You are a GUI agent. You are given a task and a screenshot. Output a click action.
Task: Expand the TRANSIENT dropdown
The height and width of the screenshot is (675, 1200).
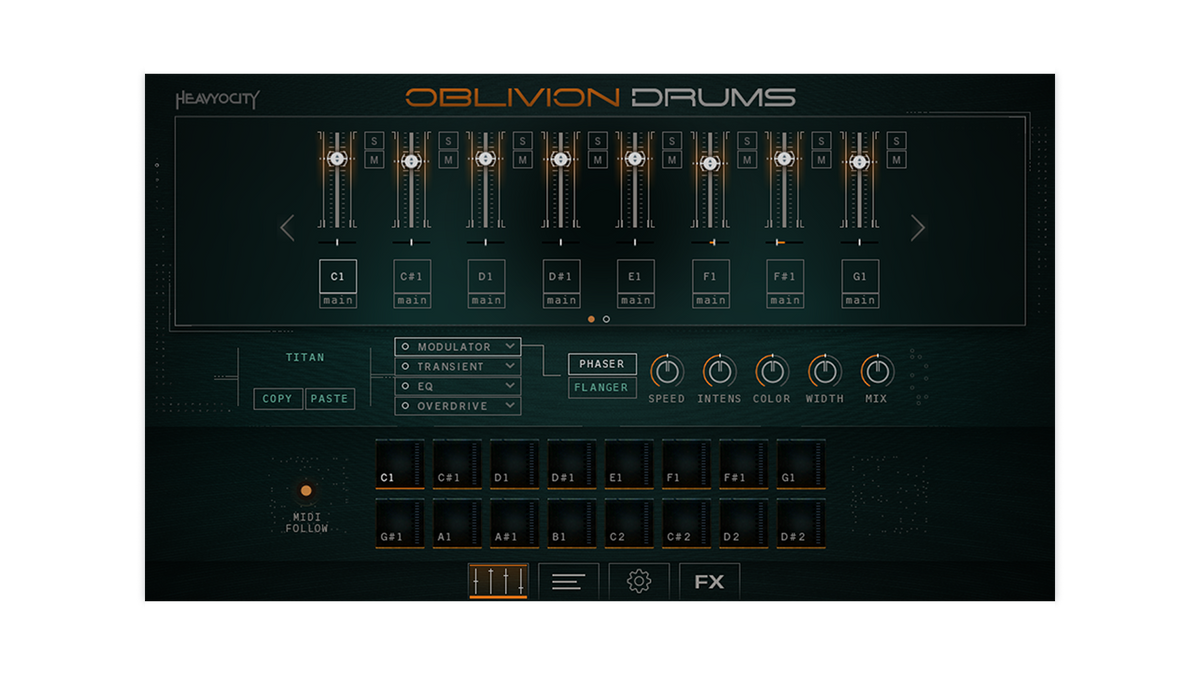[511, 366]
